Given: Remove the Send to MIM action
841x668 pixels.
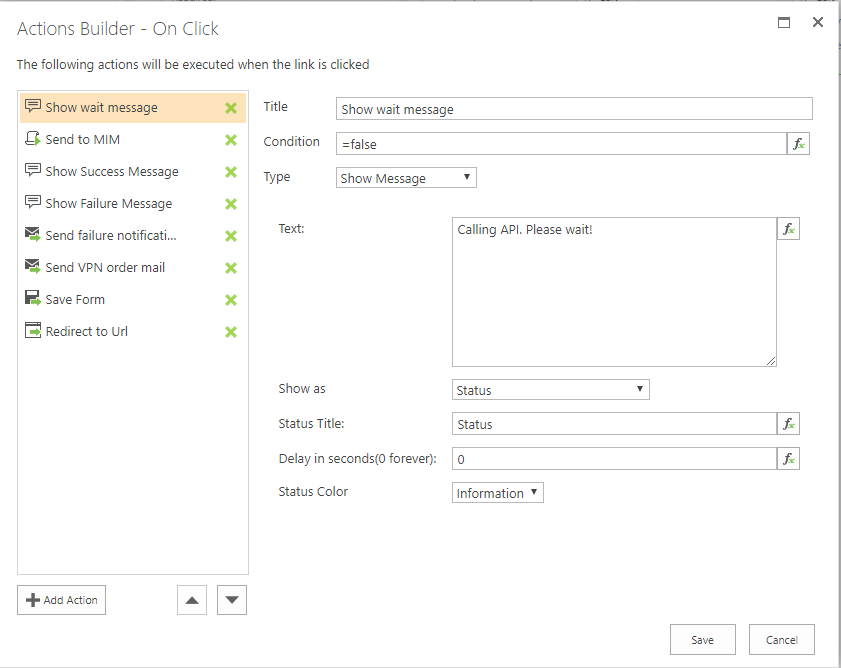Looking at the screenshot, I should pyautogui.click(x=231, y=140).
